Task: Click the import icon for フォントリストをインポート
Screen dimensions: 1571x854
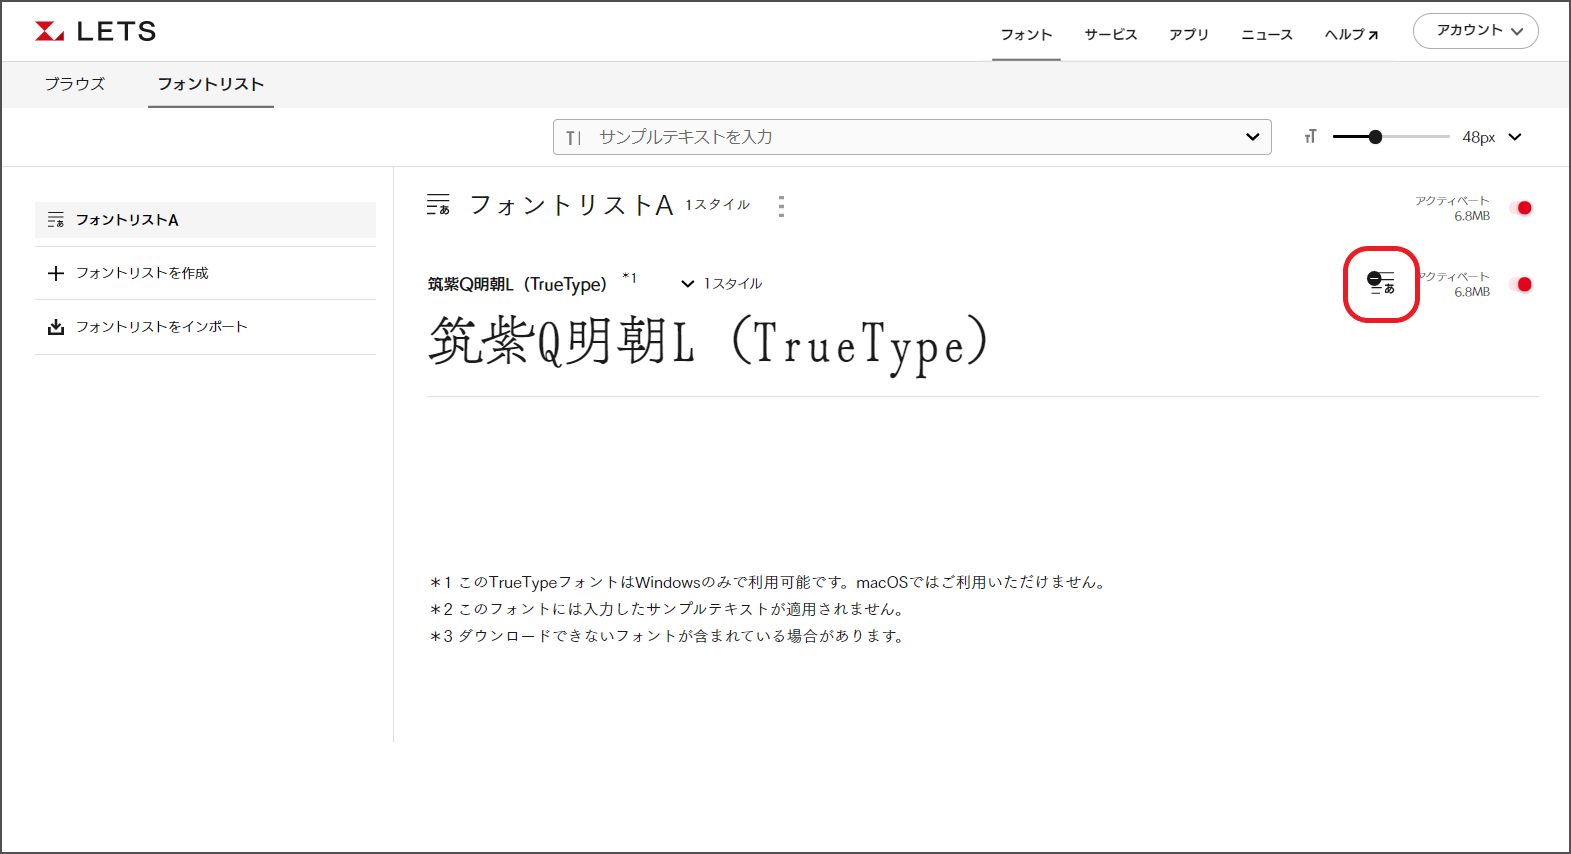Action: 56,327
